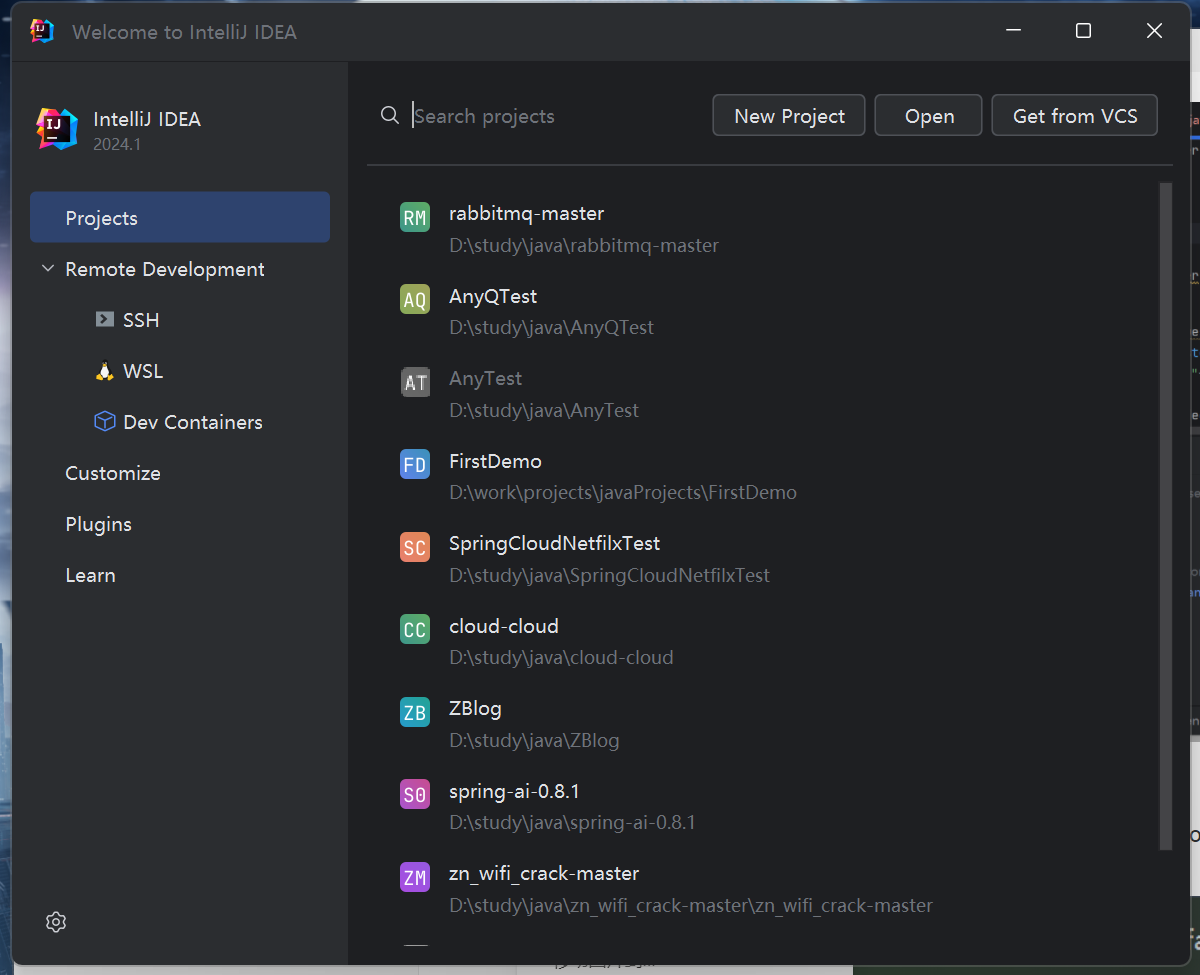Click the path D:\study\java\ZBlog

click(x=534, y=740)
